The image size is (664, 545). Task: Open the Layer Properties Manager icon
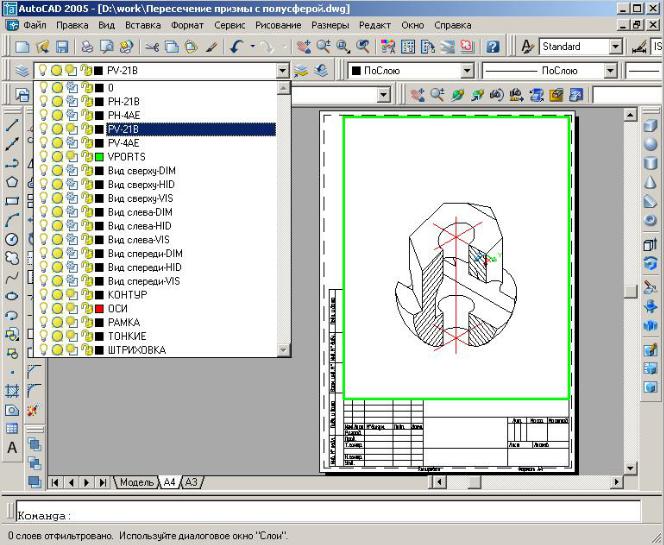coord(22,71)
